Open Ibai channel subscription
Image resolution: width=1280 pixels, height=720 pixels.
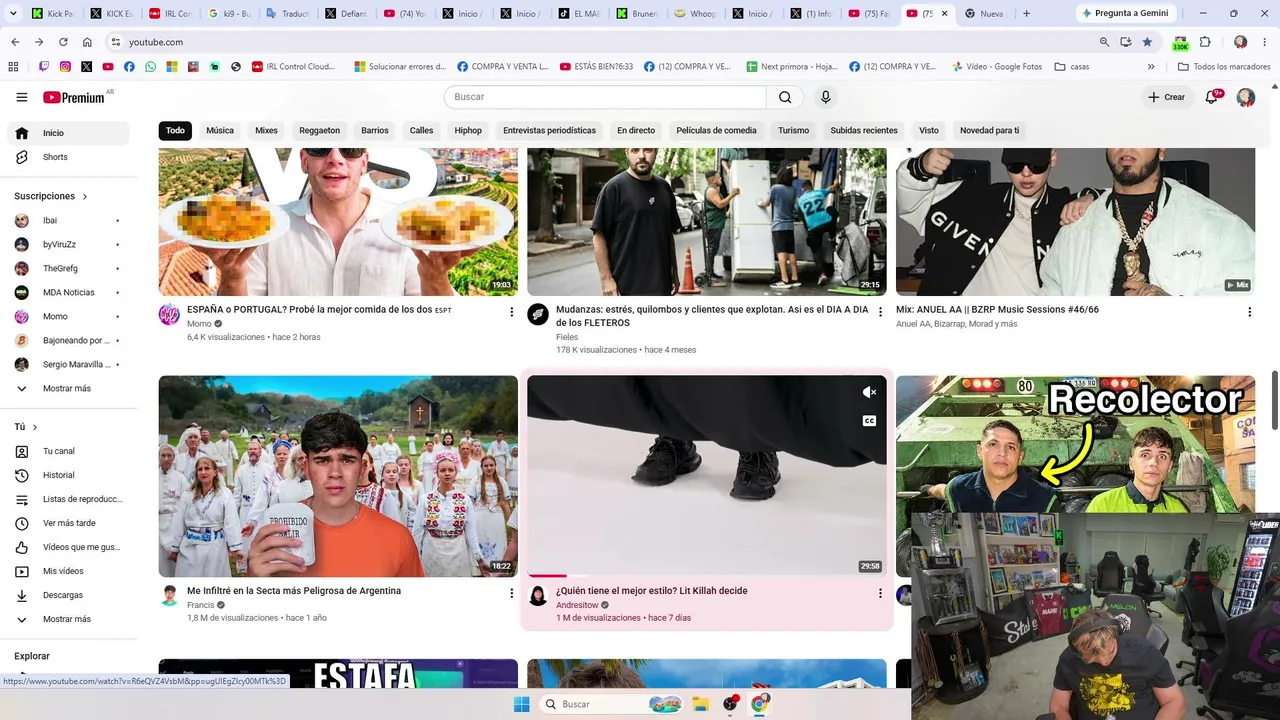click(68, 220)
